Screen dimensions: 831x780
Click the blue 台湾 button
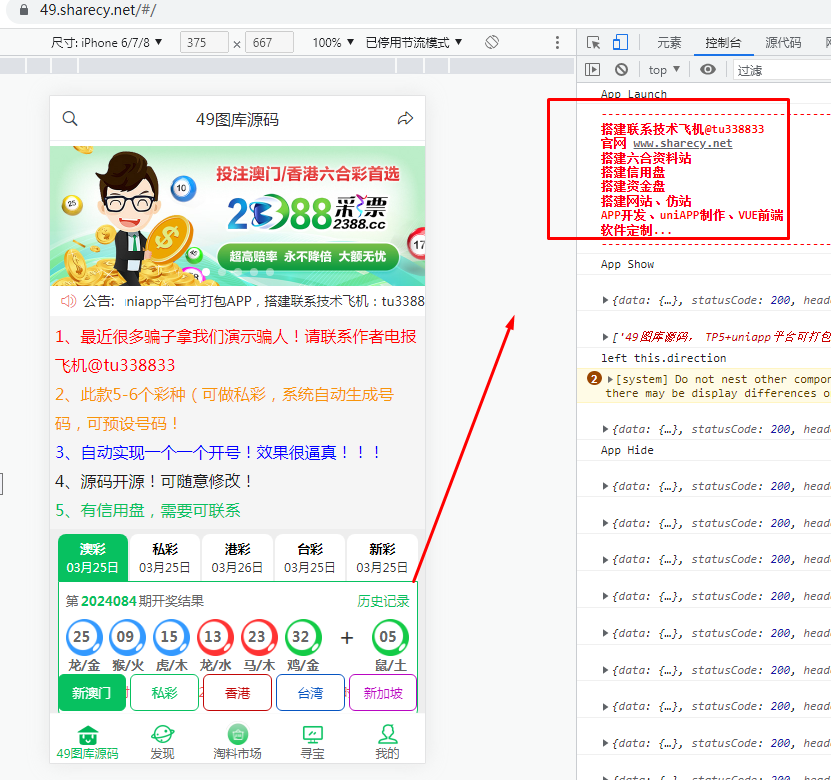(311, 693)
